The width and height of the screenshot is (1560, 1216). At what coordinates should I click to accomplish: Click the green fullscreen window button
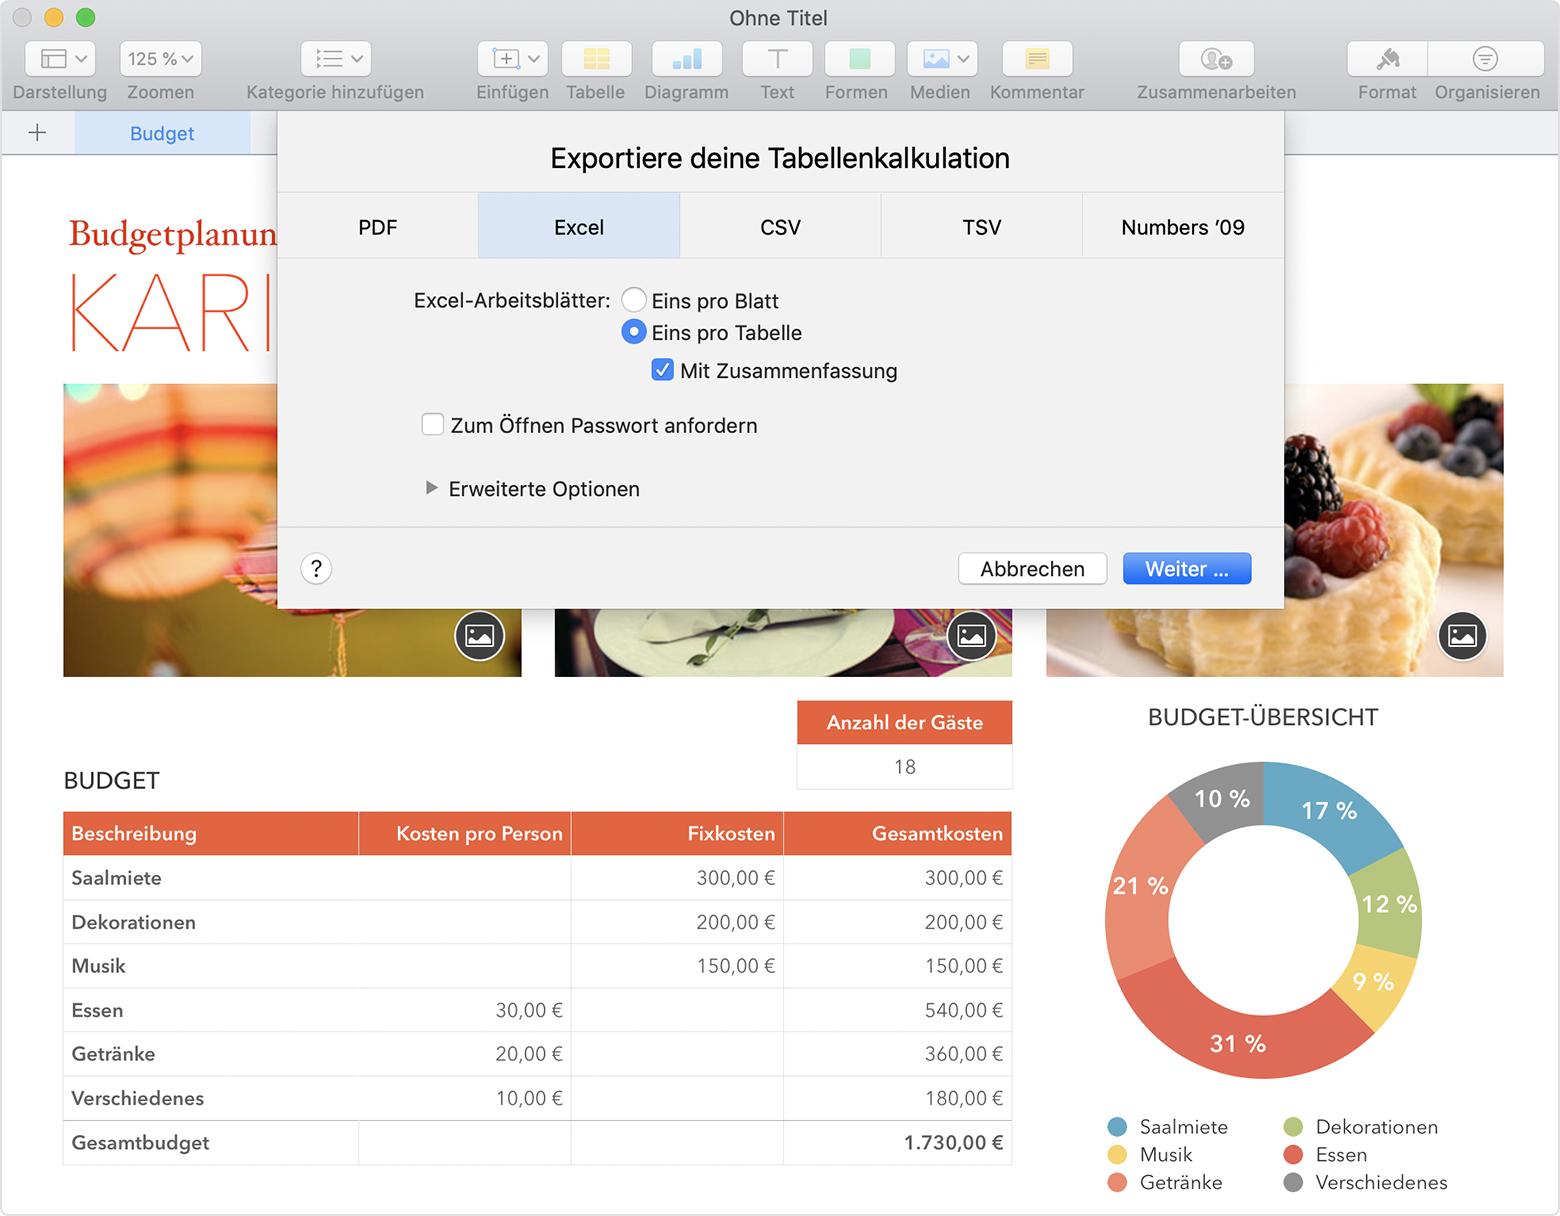pyautogui.click(x=86, y=17)
